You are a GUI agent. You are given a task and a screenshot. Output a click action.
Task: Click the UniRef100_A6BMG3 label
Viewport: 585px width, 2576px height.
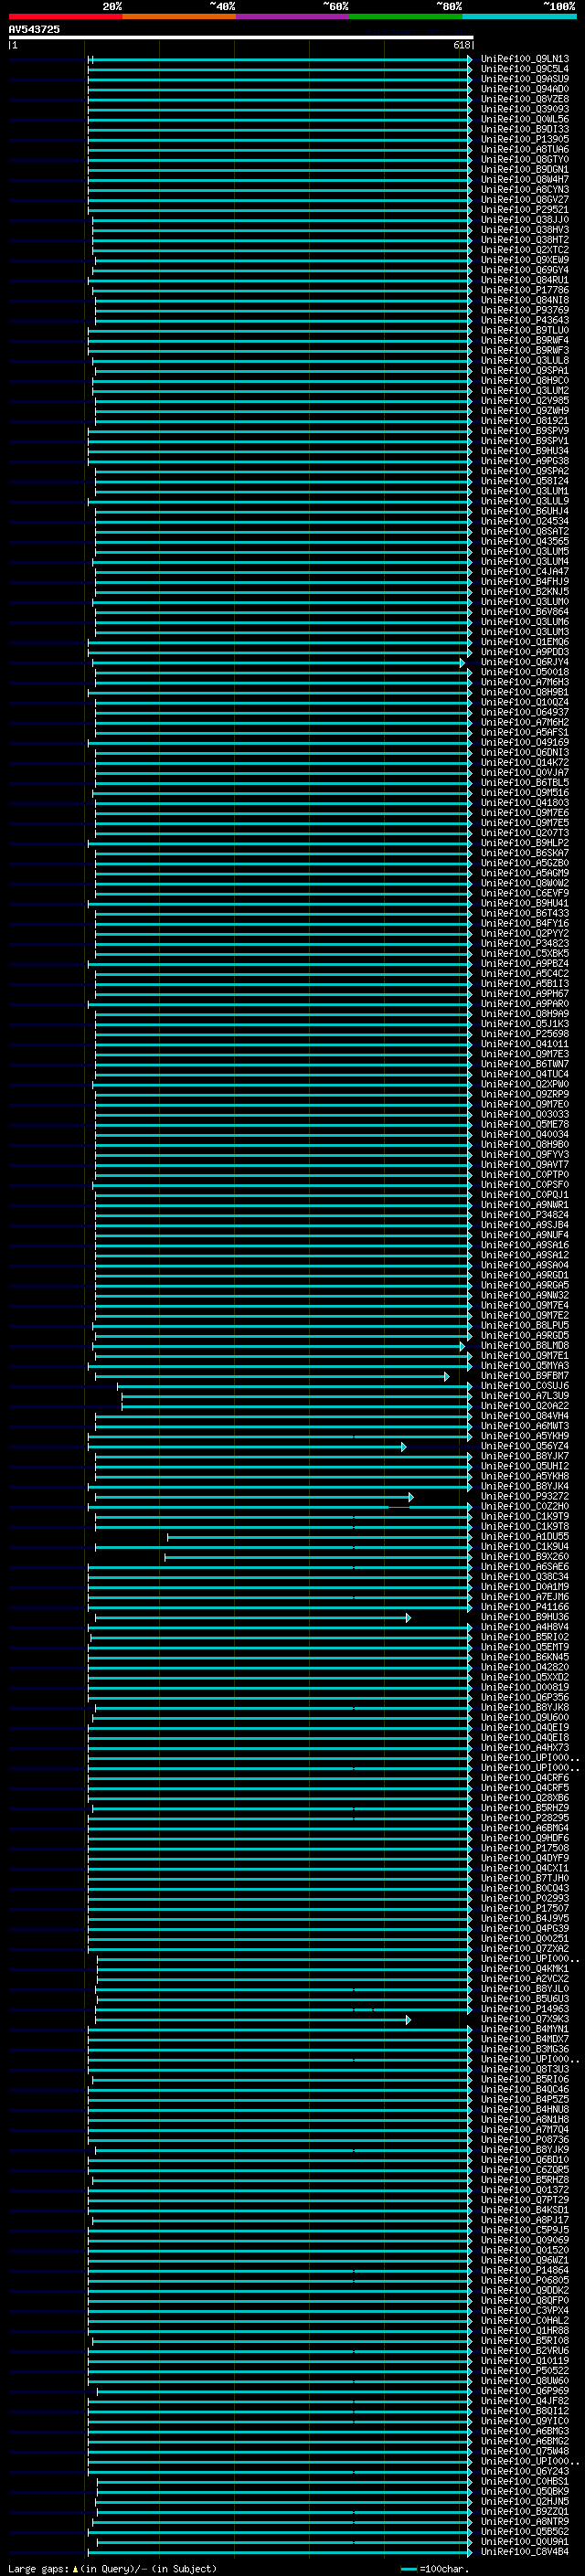coord(525,2431)
